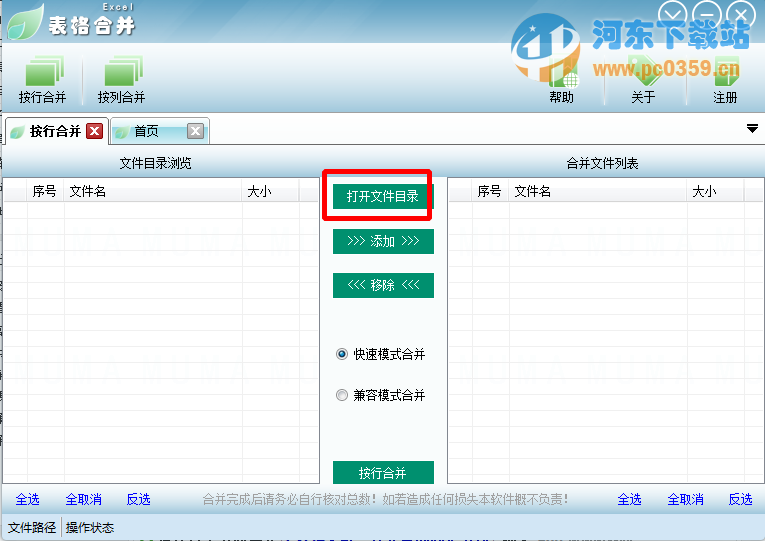
Task: Click the 打开文件目录 button
Action: click(x=383, y=196)
